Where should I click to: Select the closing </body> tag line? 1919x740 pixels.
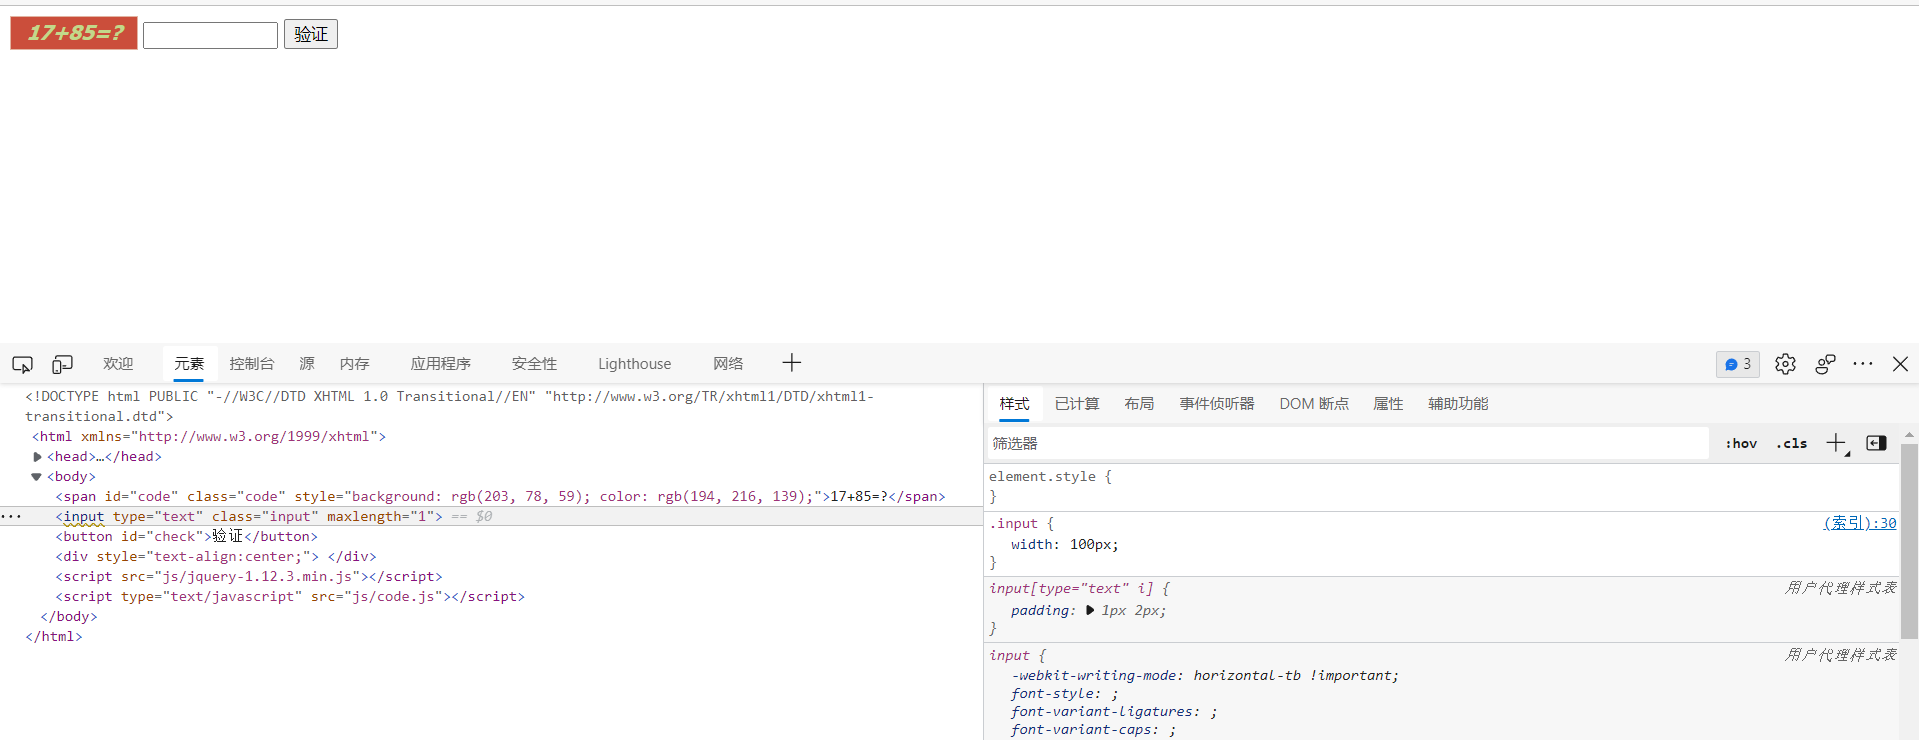(69, 616)
